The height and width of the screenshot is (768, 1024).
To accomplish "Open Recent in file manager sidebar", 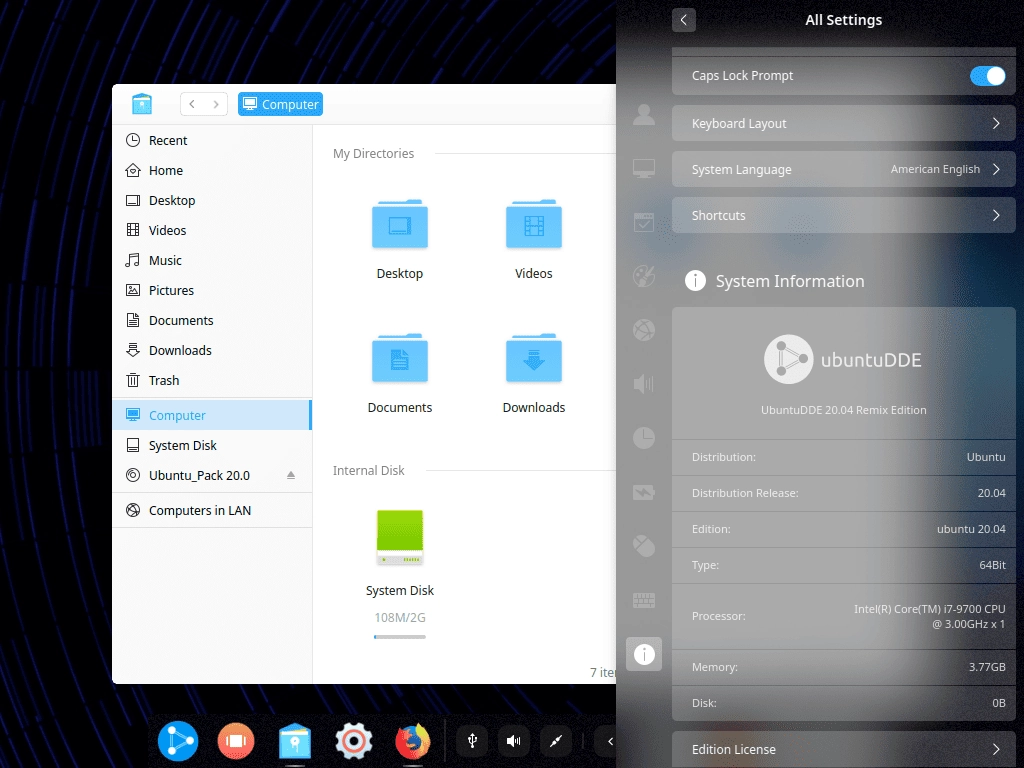I will click(x=212, y=140).
